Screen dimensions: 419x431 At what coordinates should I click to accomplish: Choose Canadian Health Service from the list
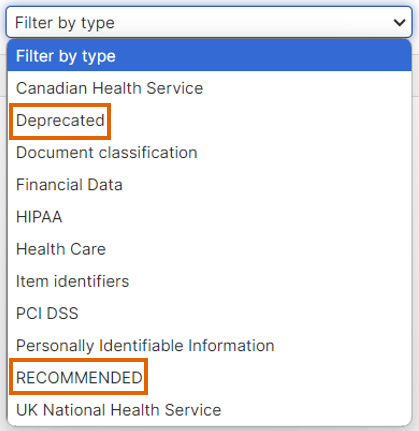point(209,88)
